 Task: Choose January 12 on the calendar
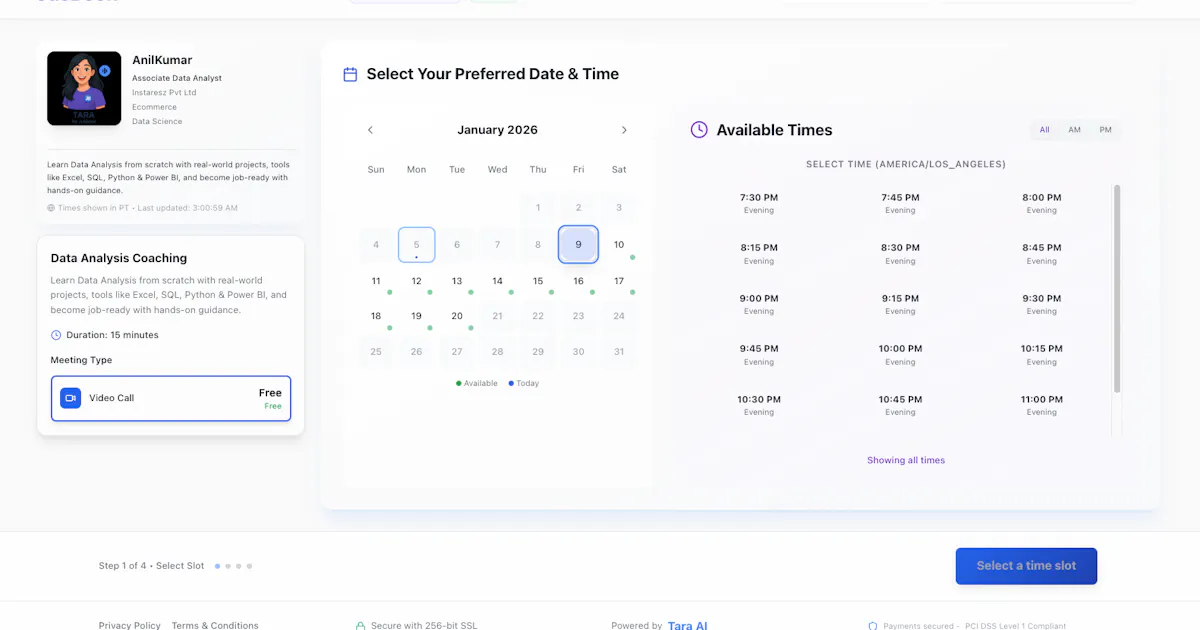417,281
